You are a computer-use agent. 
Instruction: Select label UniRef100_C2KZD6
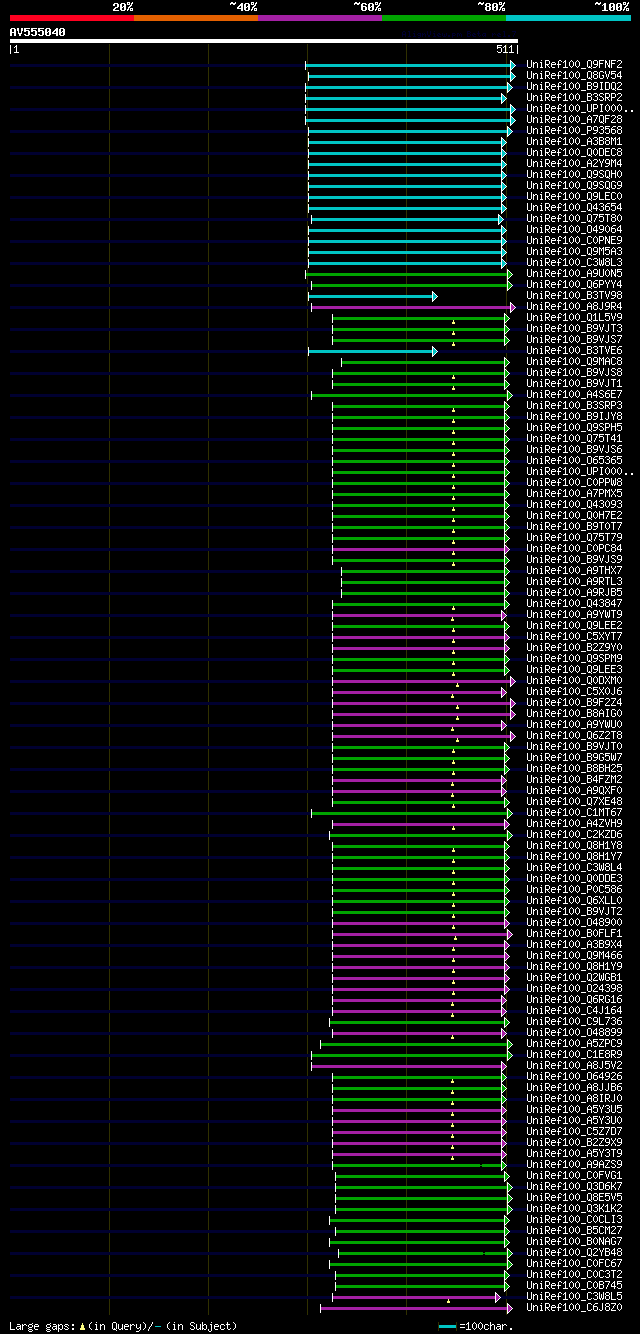575,834
